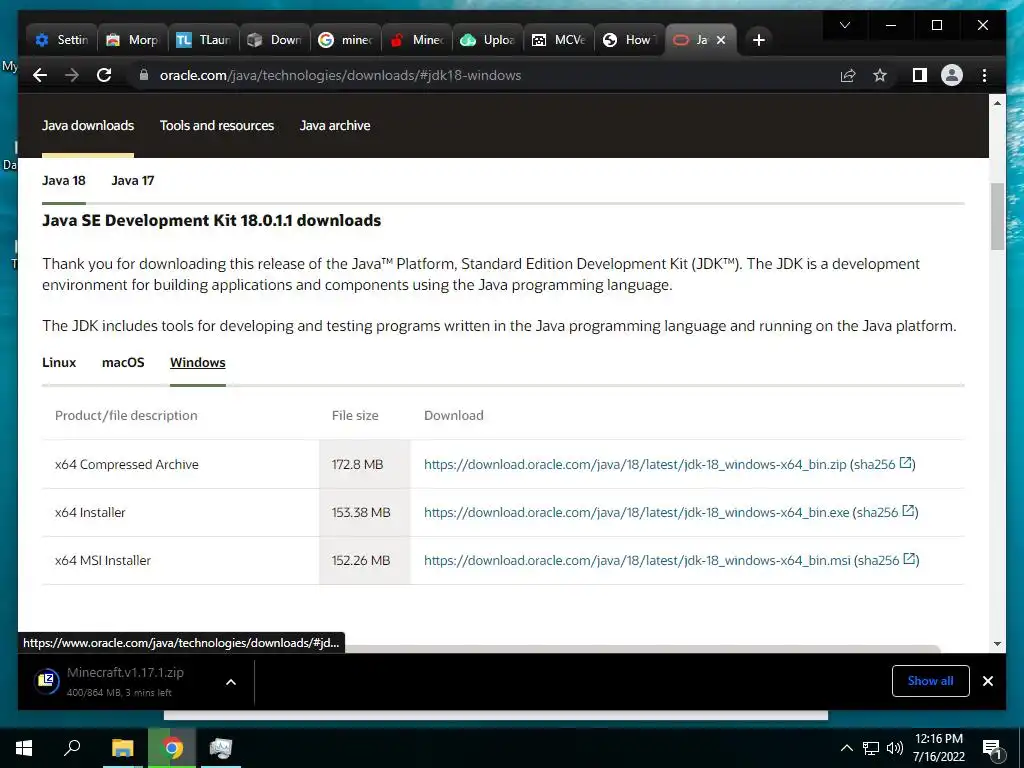Share this page icon in address bar
Screen dimensions: 1024x768
[848, 76]
